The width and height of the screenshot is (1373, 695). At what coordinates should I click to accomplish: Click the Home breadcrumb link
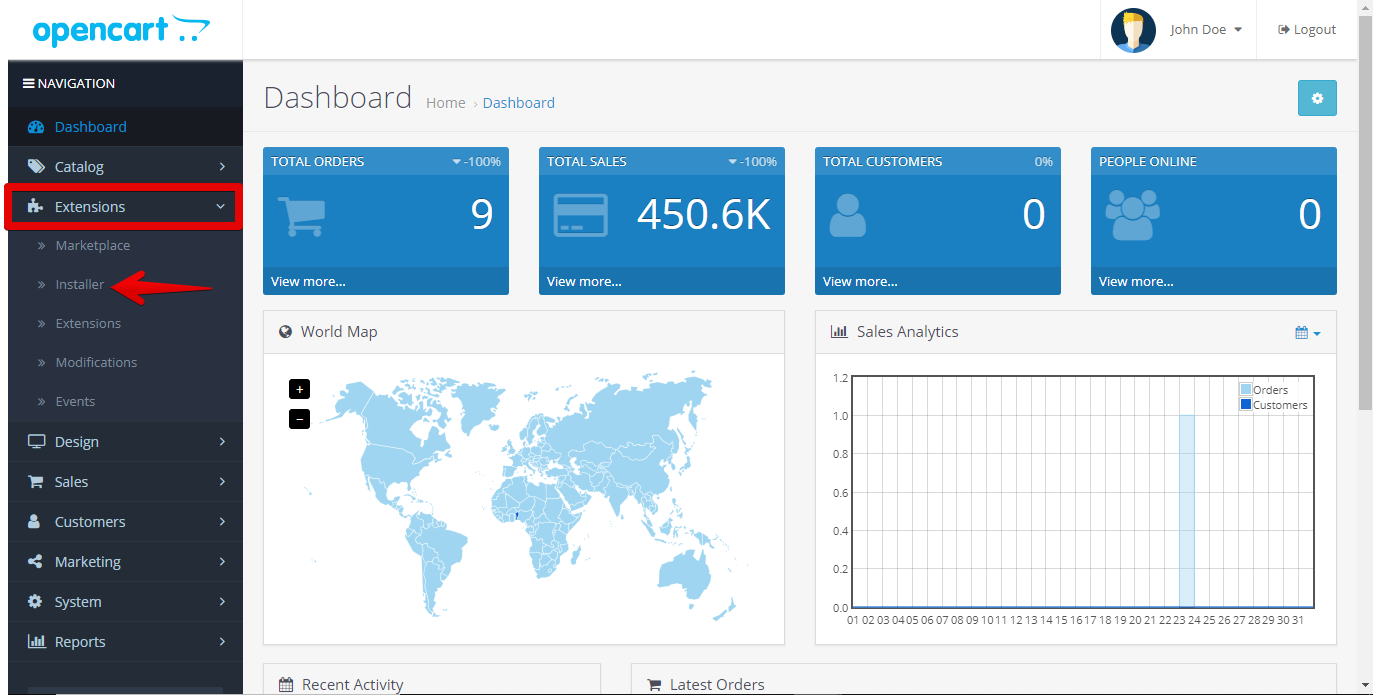pyautogui.click(x=445, y=103)
